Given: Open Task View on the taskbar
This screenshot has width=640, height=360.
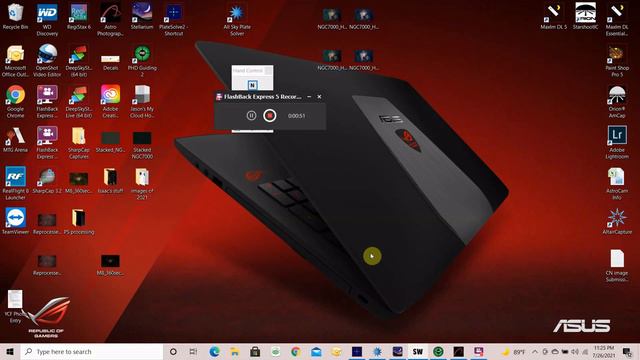Looking at the screenshot, I should 193,351.
